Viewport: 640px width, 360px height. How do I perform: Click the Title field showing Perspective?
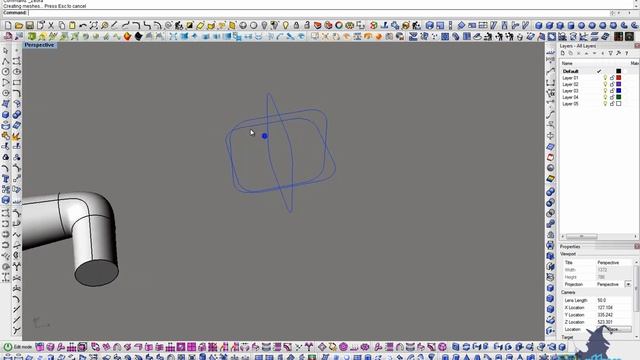point(613,262)
